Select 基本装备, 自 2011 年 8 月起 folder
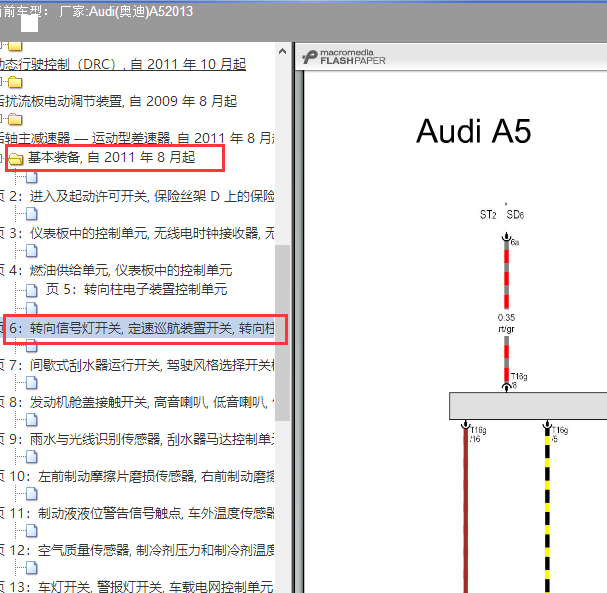 pyautogui.click(x=111, y=157)
